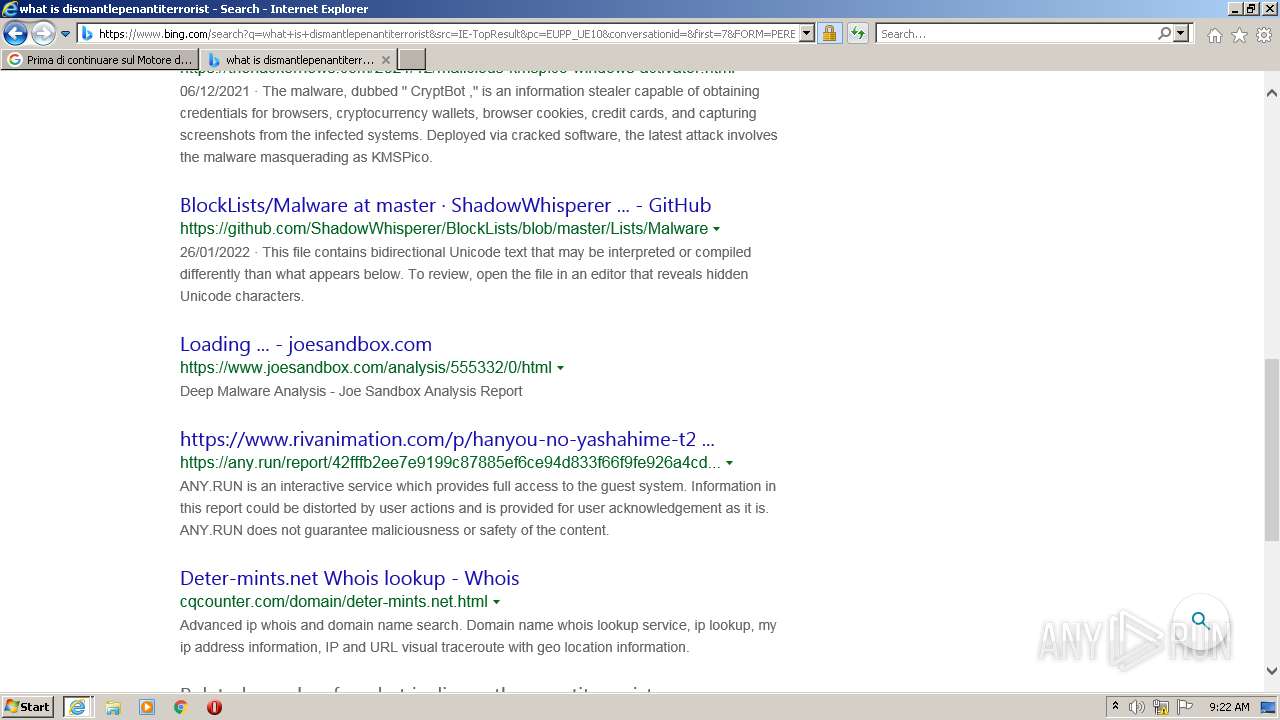The height and width of the screenshot is (720, 1280).
Task: Expand the cqcounter.com URL caret
Action: coord(496,602)
